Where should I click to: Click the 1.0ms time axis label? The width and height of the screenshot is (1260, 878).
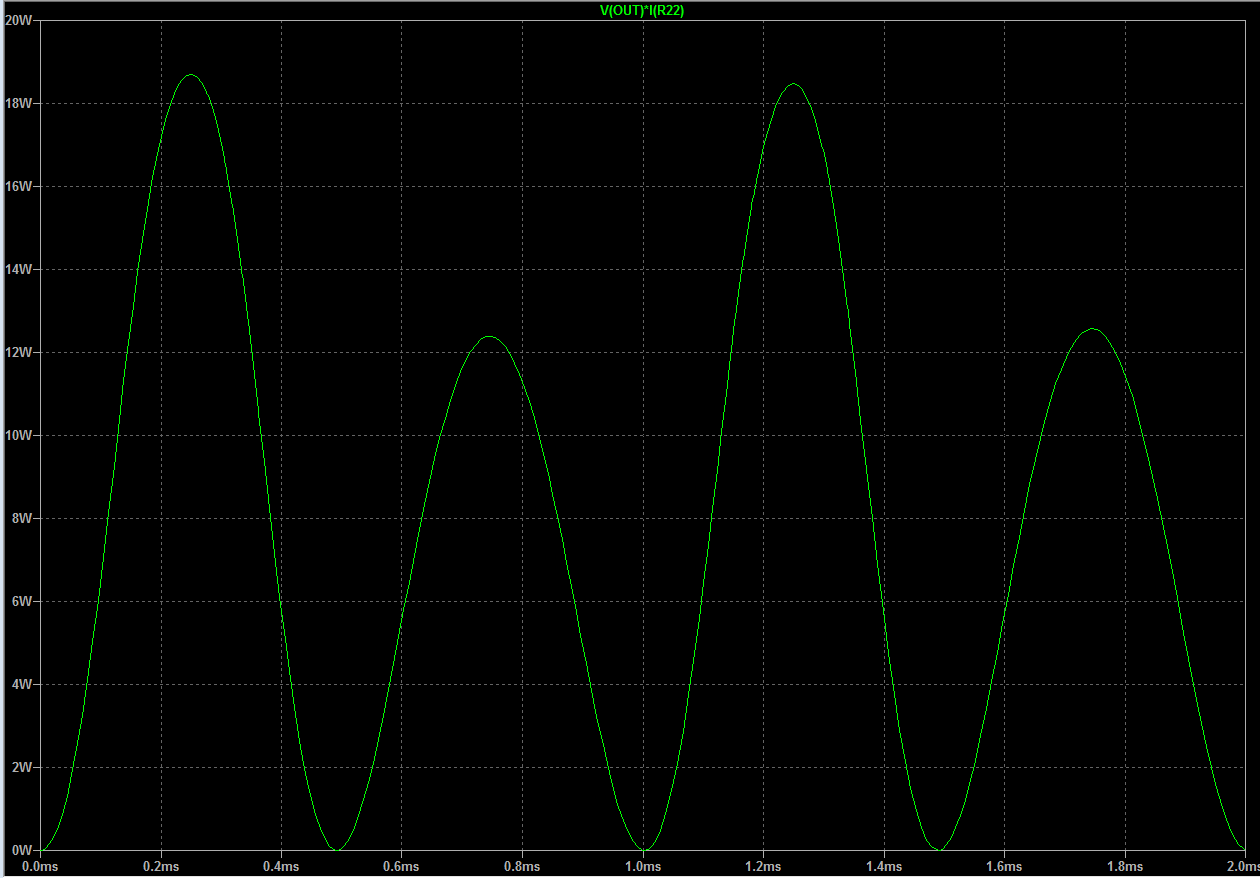coord(643,865)
